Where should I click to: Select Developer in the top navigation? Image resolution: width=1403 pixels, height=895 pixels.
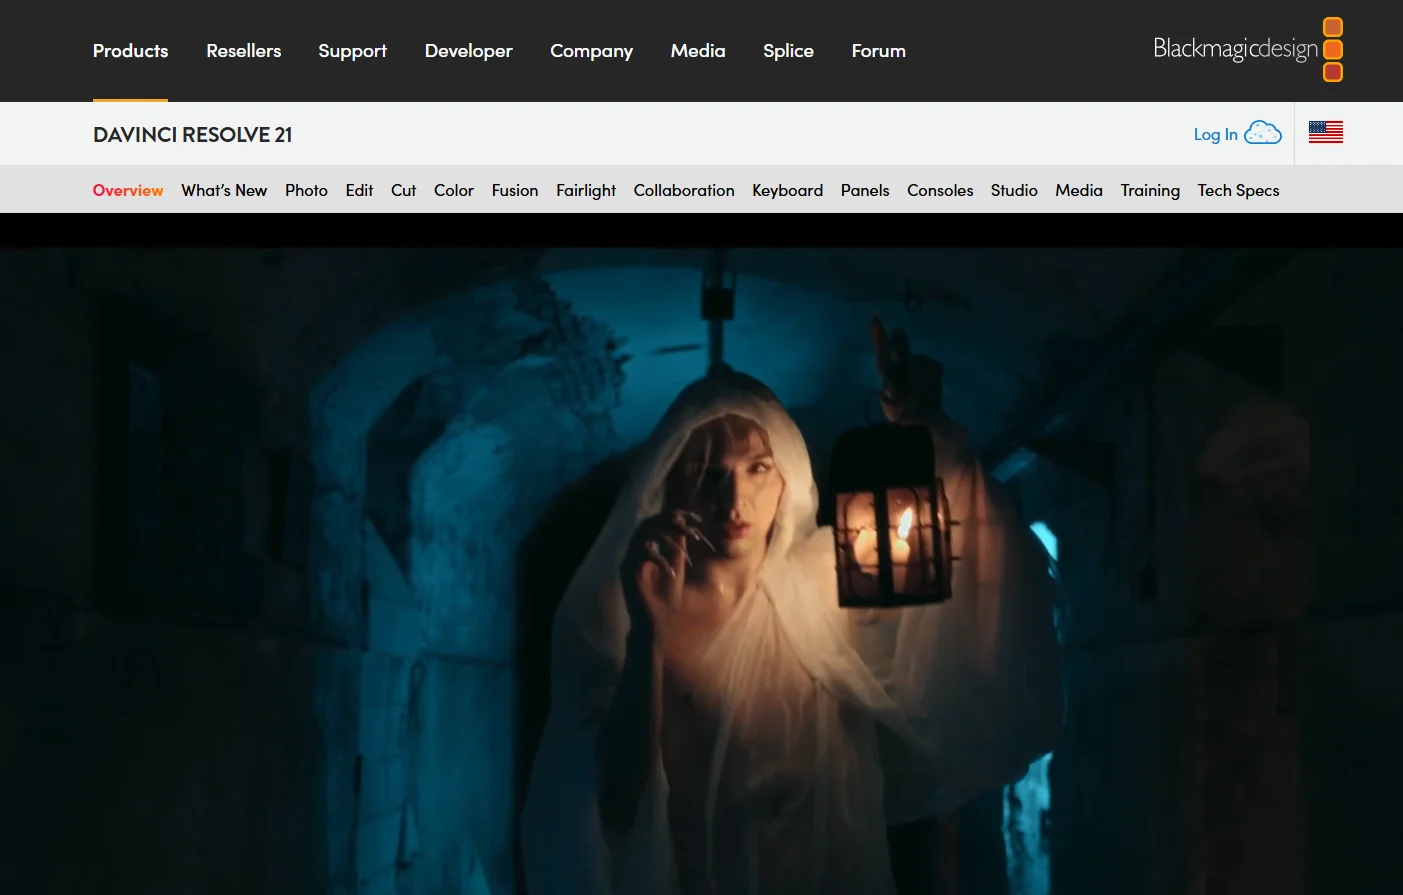468,51
